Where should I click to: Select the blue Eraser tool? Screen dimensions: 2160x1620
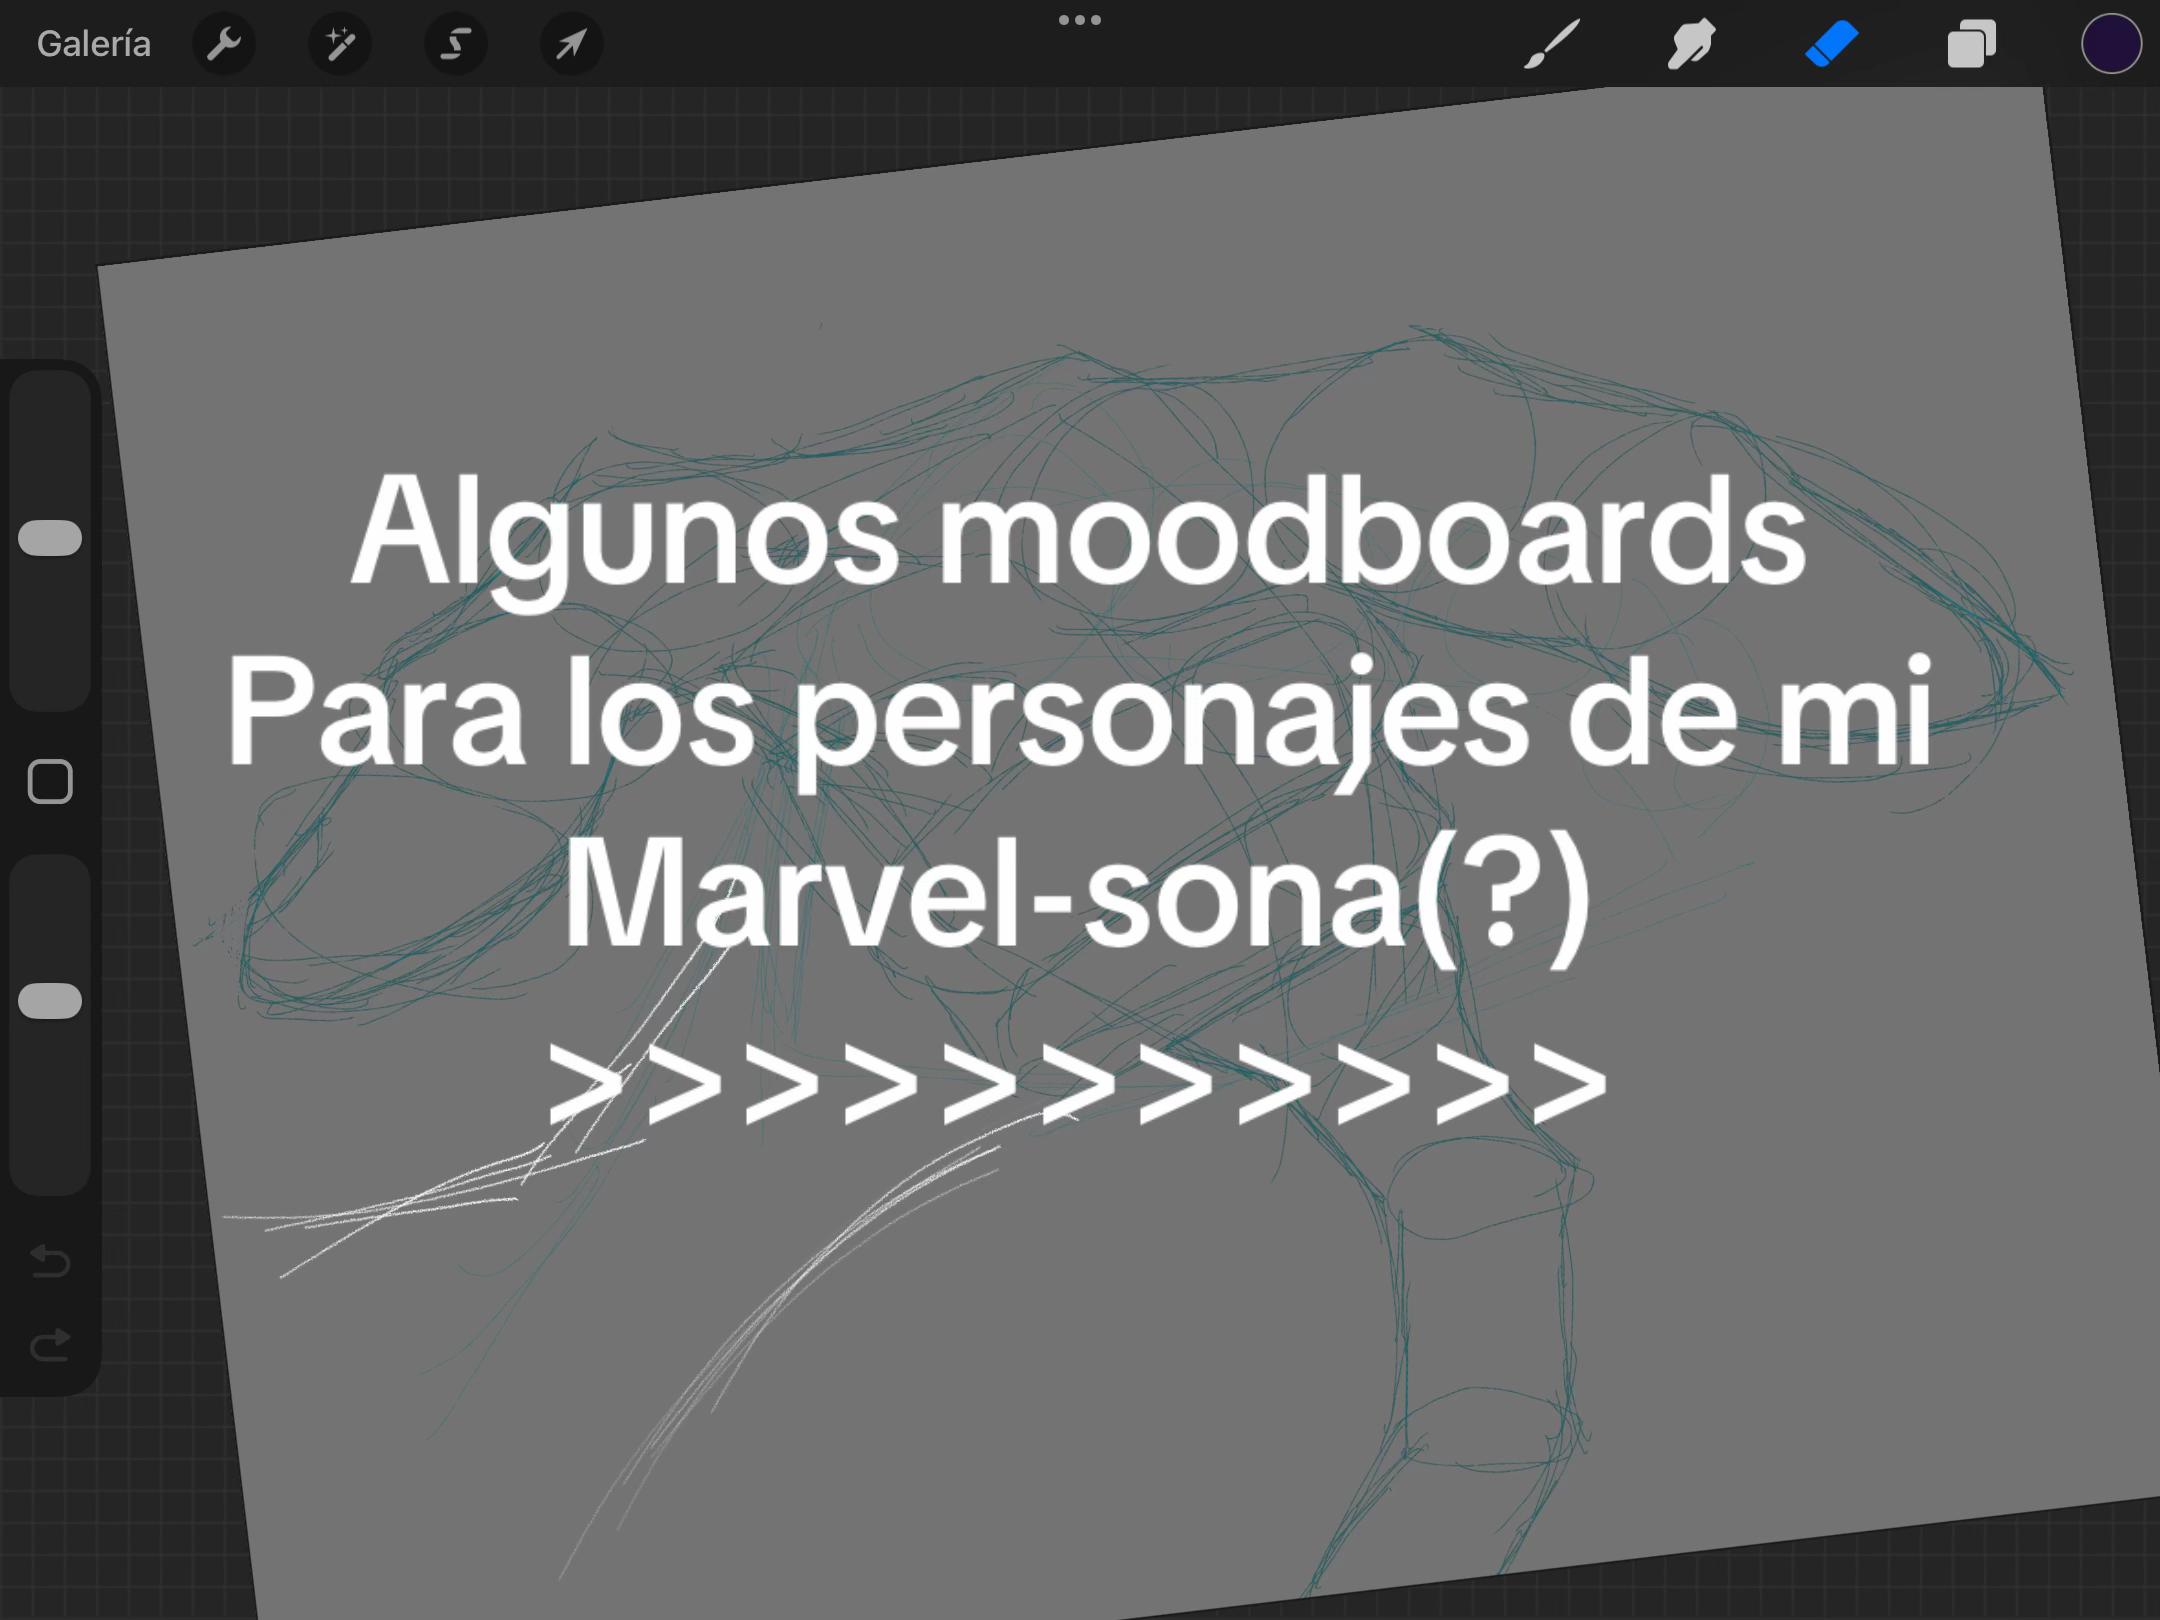1831,44
